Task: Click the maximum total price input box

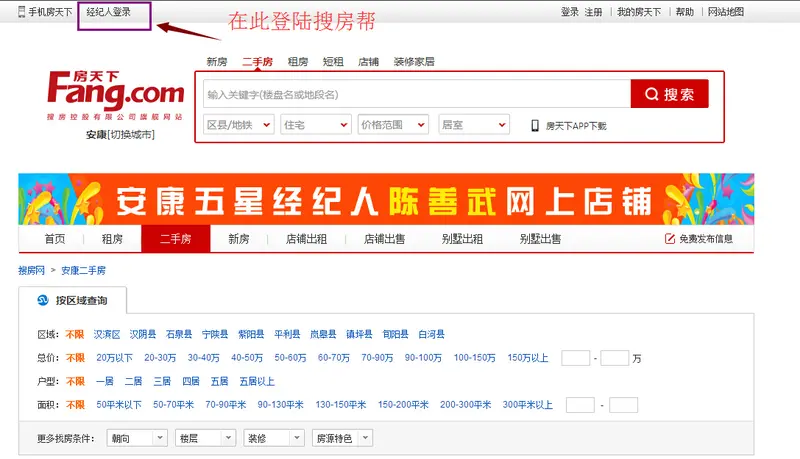Action: click(614, 358)
